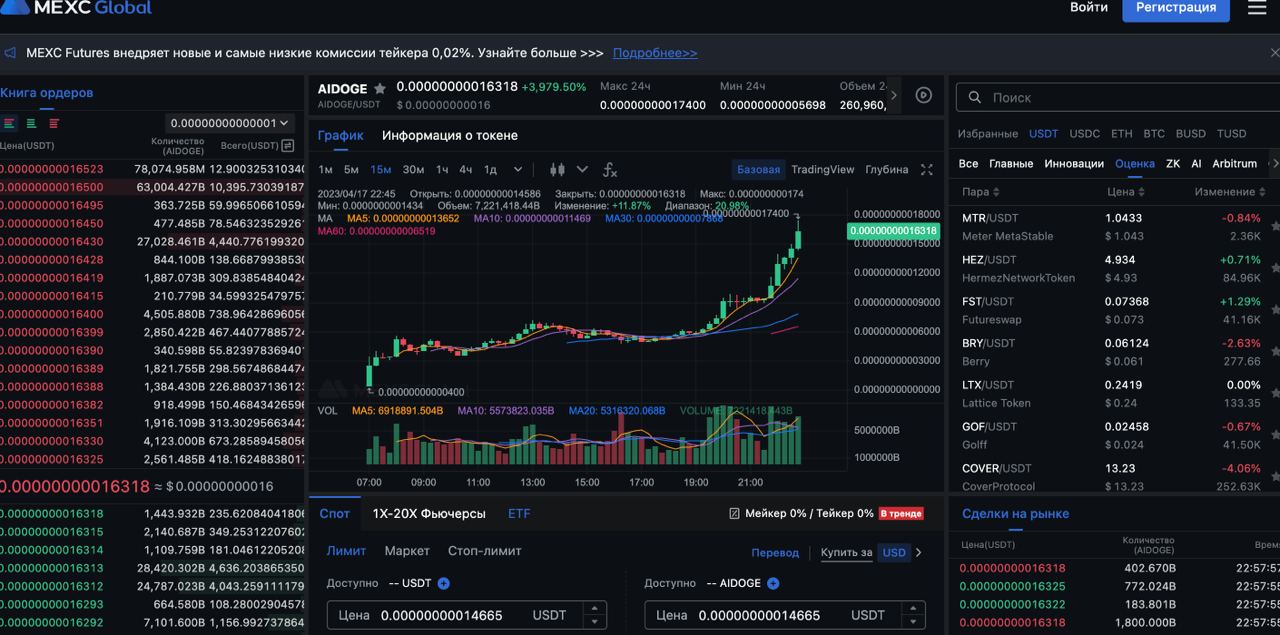Click the announcement megaphone icon

(x=10, y=53)
